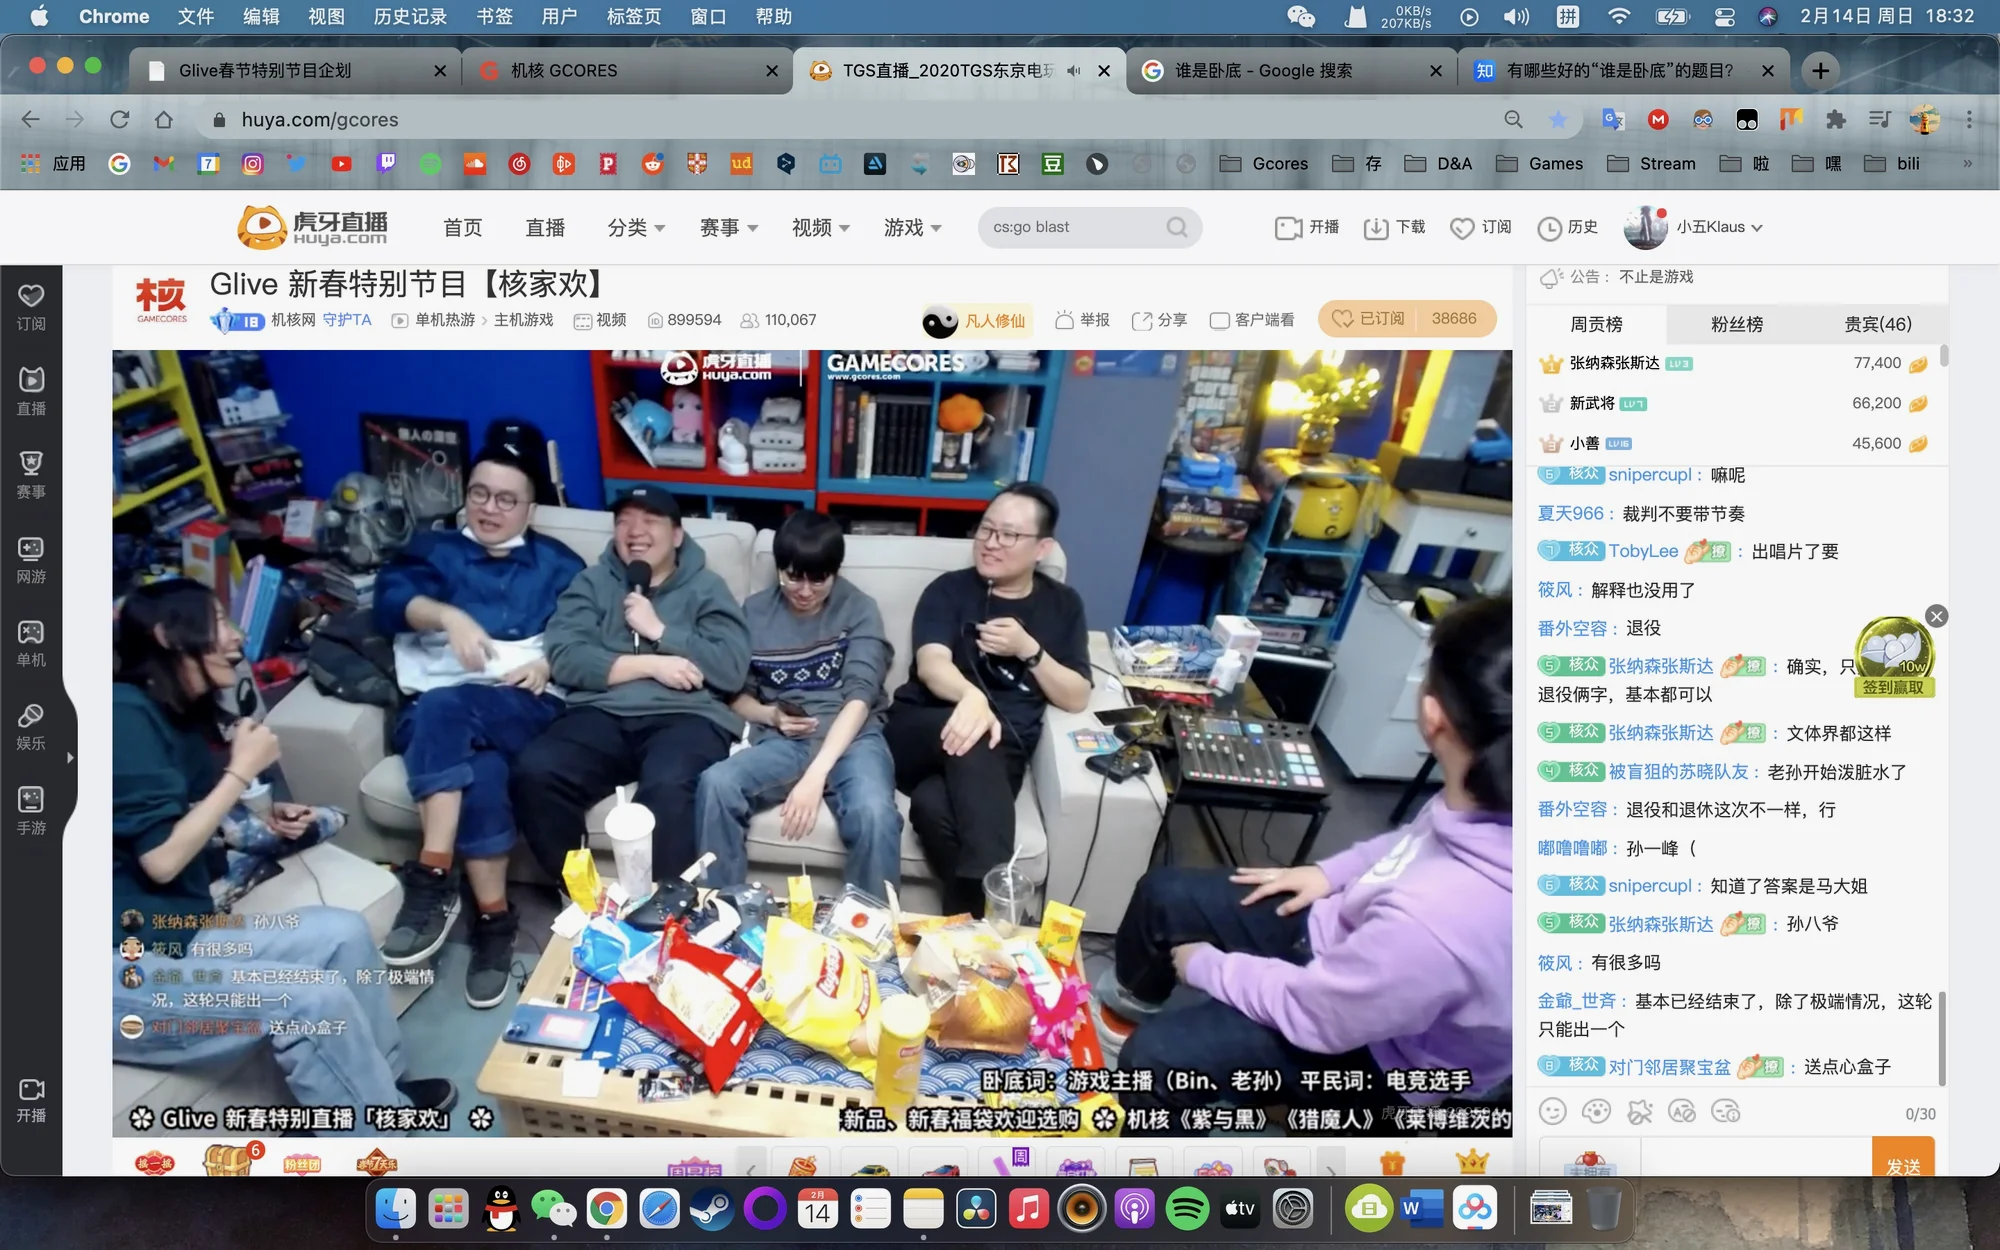The width and height of the screenshot is (2000, 1250).
Task: Click the 开播 camera icon in header
Action: coord(1288,228)
